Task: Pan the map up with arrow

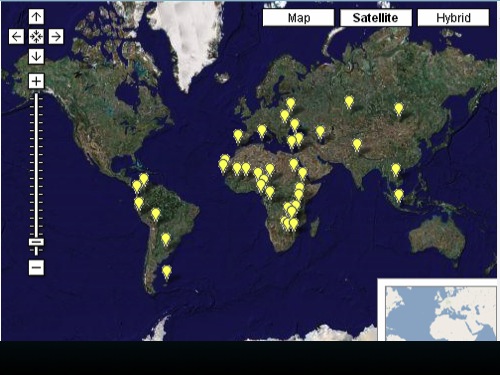Action: [x=36, y=16]
